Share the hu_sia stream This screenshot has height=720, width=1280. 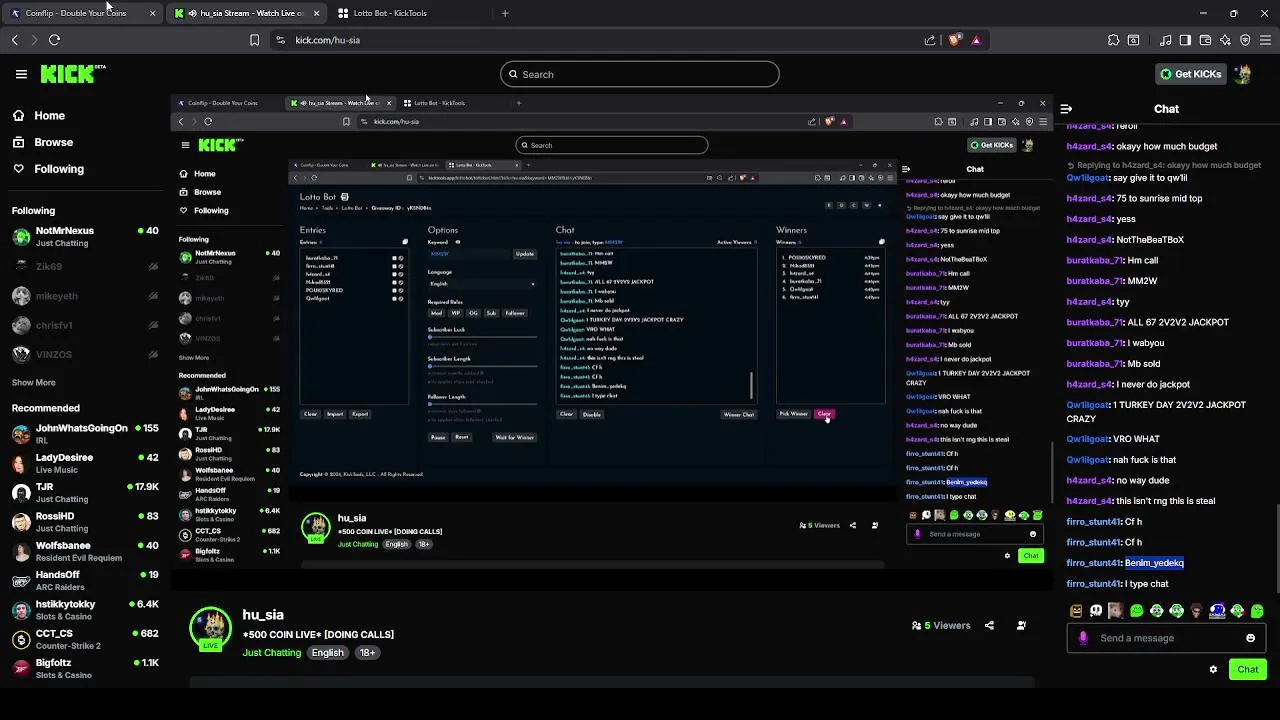pyautogui.click(x=989, y=626)
